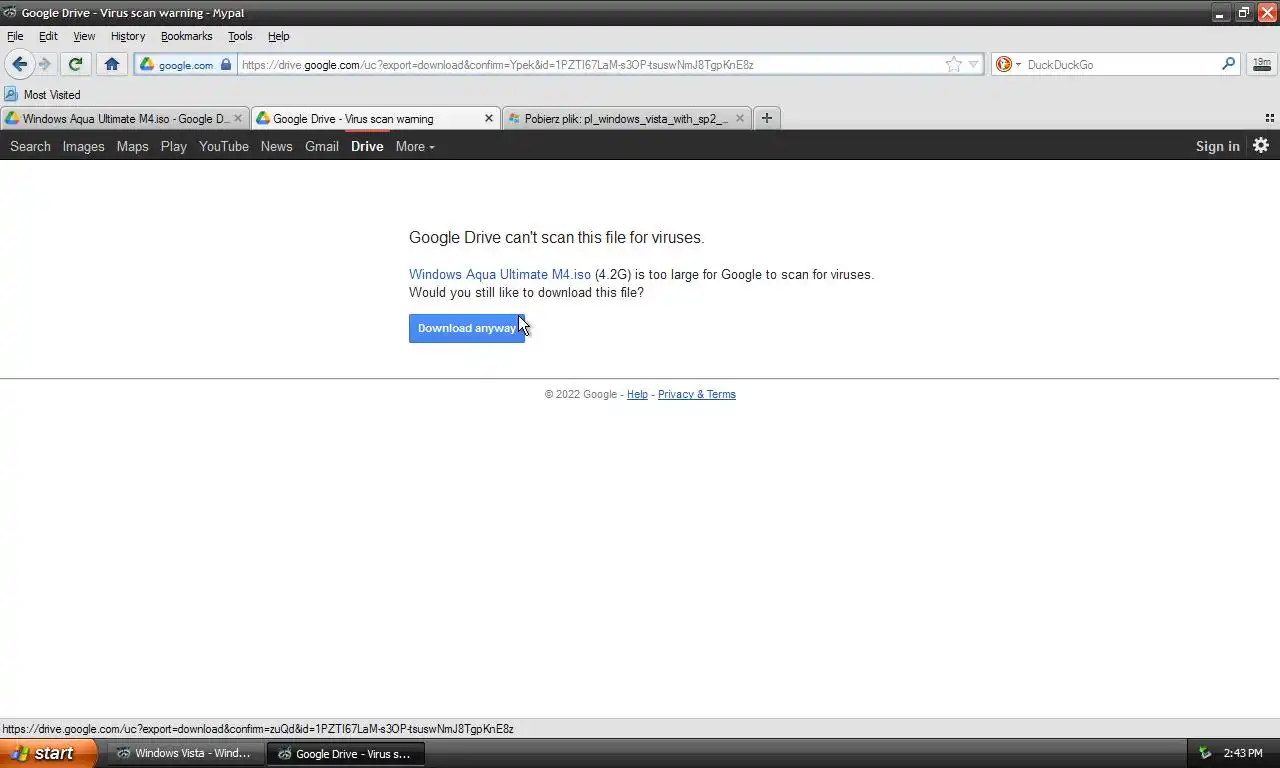Open a new tab with the plus button
Viewport: 1280px width, 768px height.
point(767,118)
